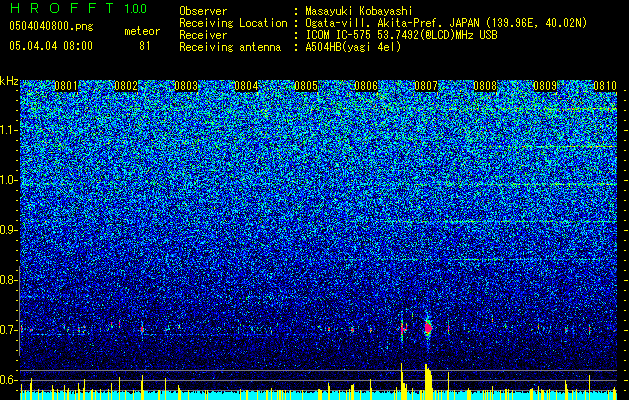Click the meteor count value 81
The image size is (629, 400).
(144, 46)
